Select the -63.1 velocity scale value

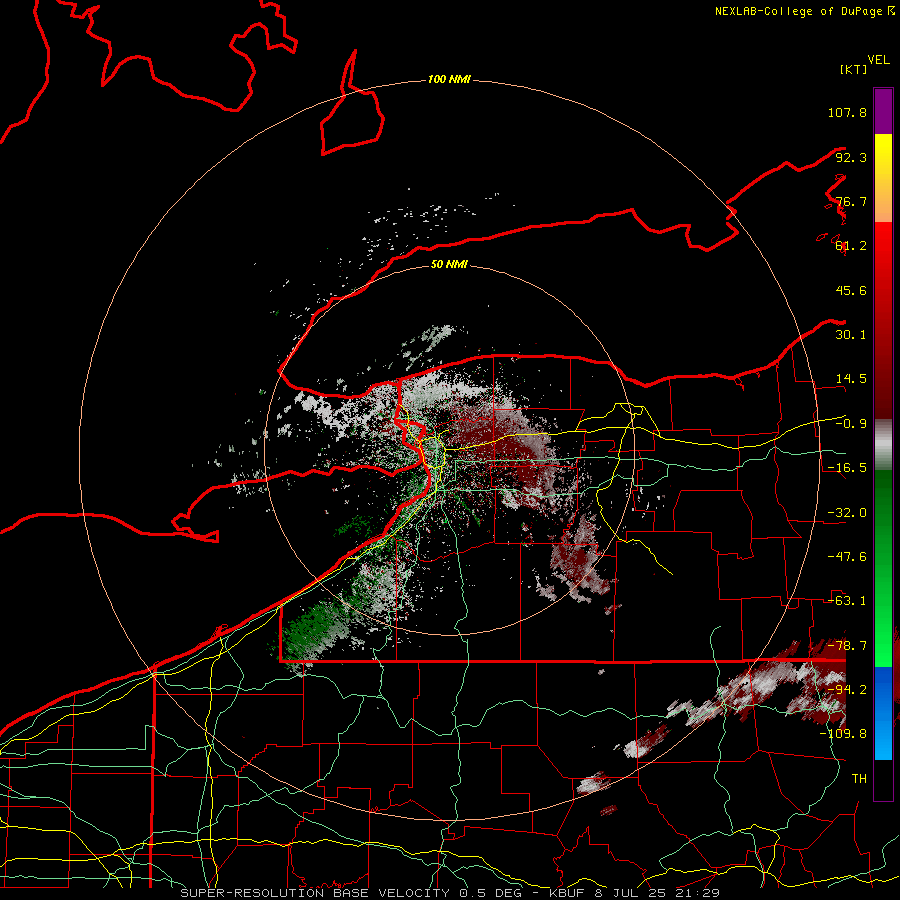[x=847, y=601]
